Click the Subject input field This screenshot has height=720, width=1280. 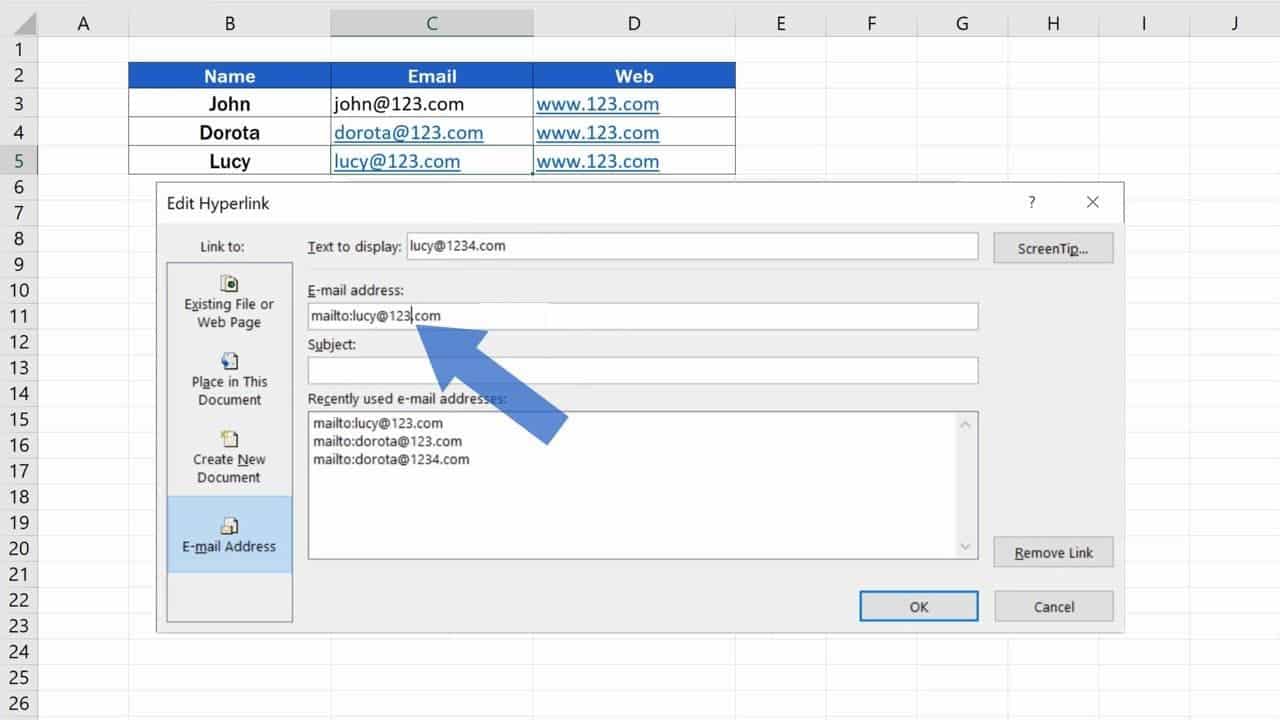coord(643,370)
